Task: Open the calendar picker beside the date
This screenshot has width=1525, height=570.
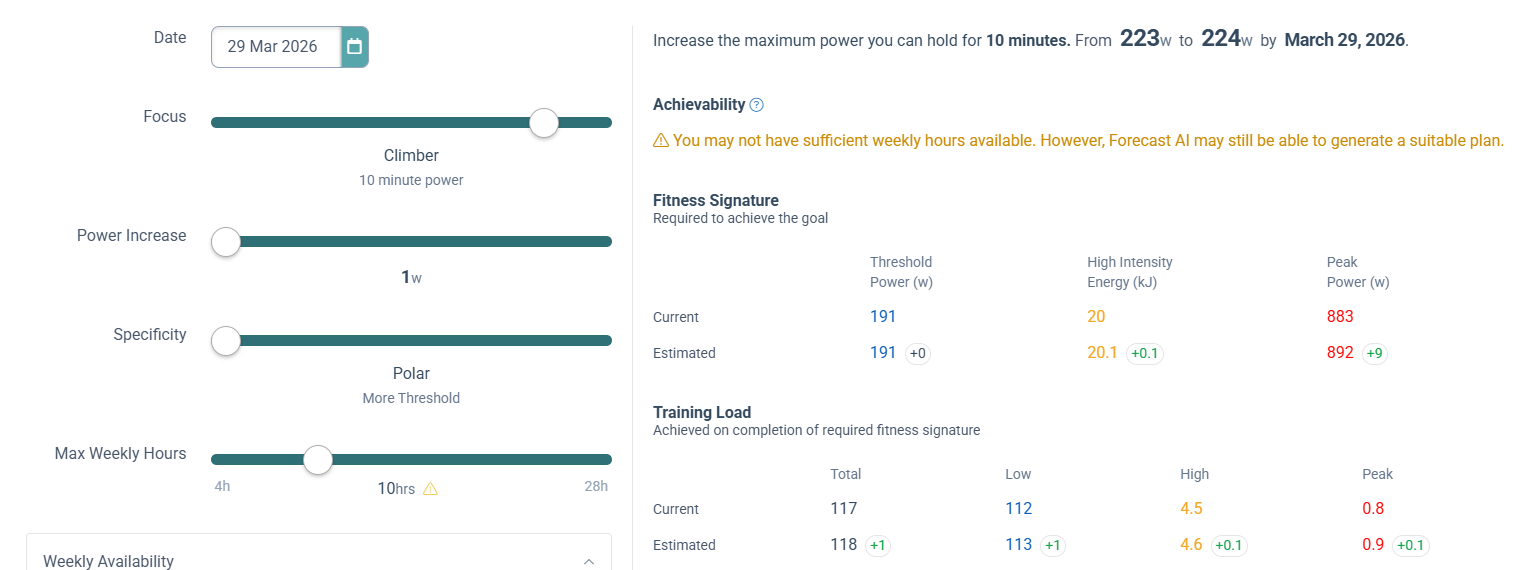Action: (x=354, y=47)
